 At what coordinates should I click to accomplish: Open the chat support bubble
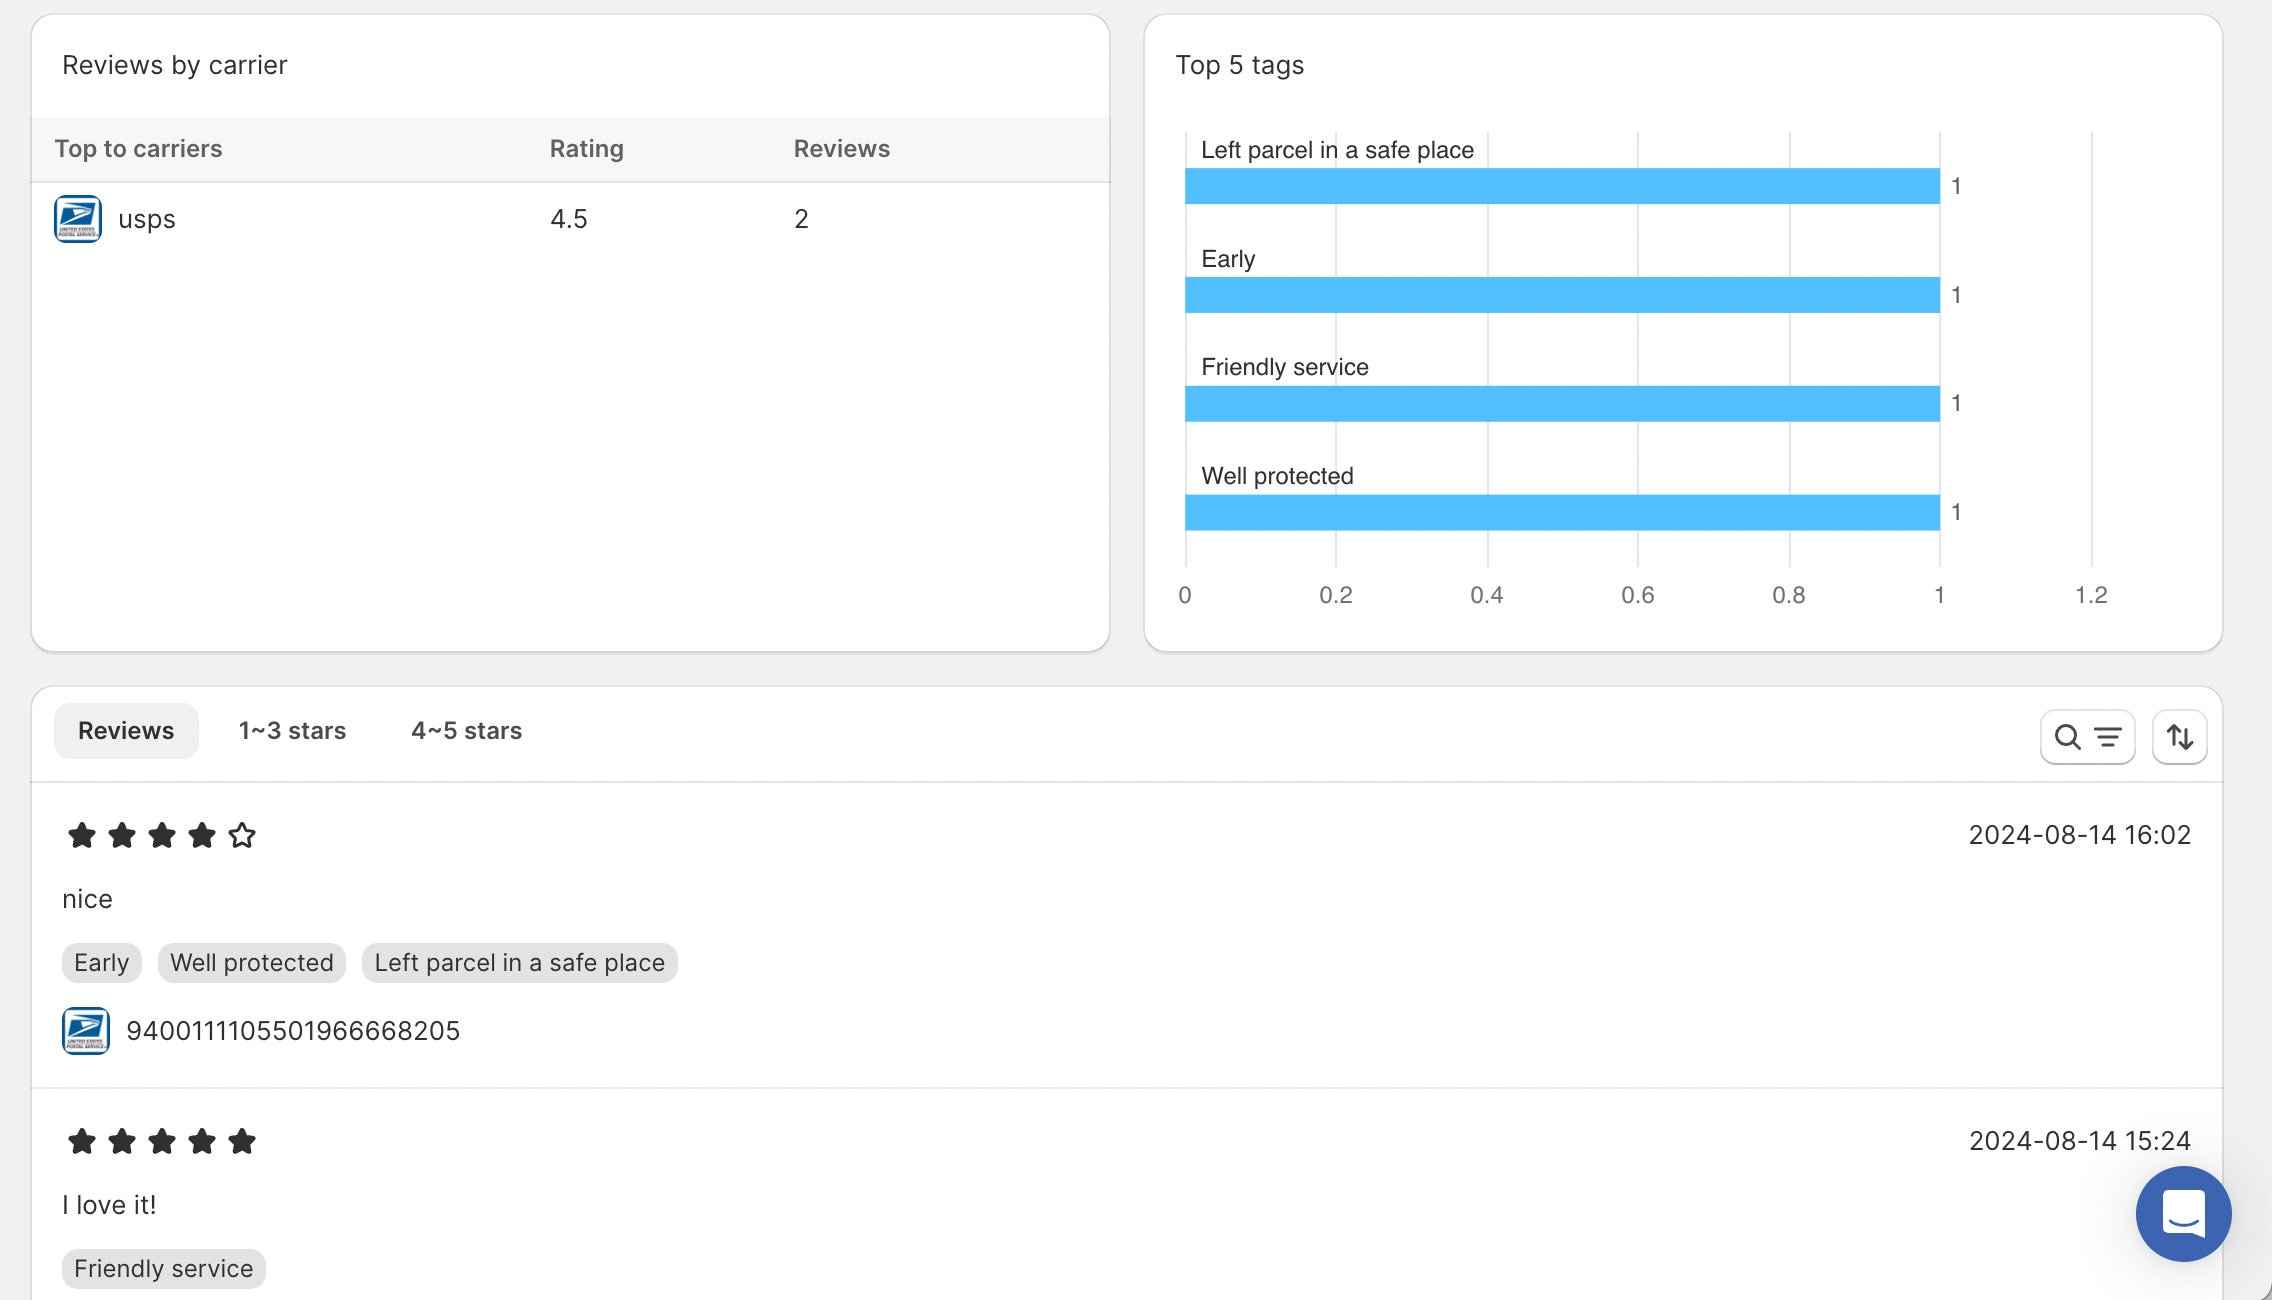tap(2183, 1214)
